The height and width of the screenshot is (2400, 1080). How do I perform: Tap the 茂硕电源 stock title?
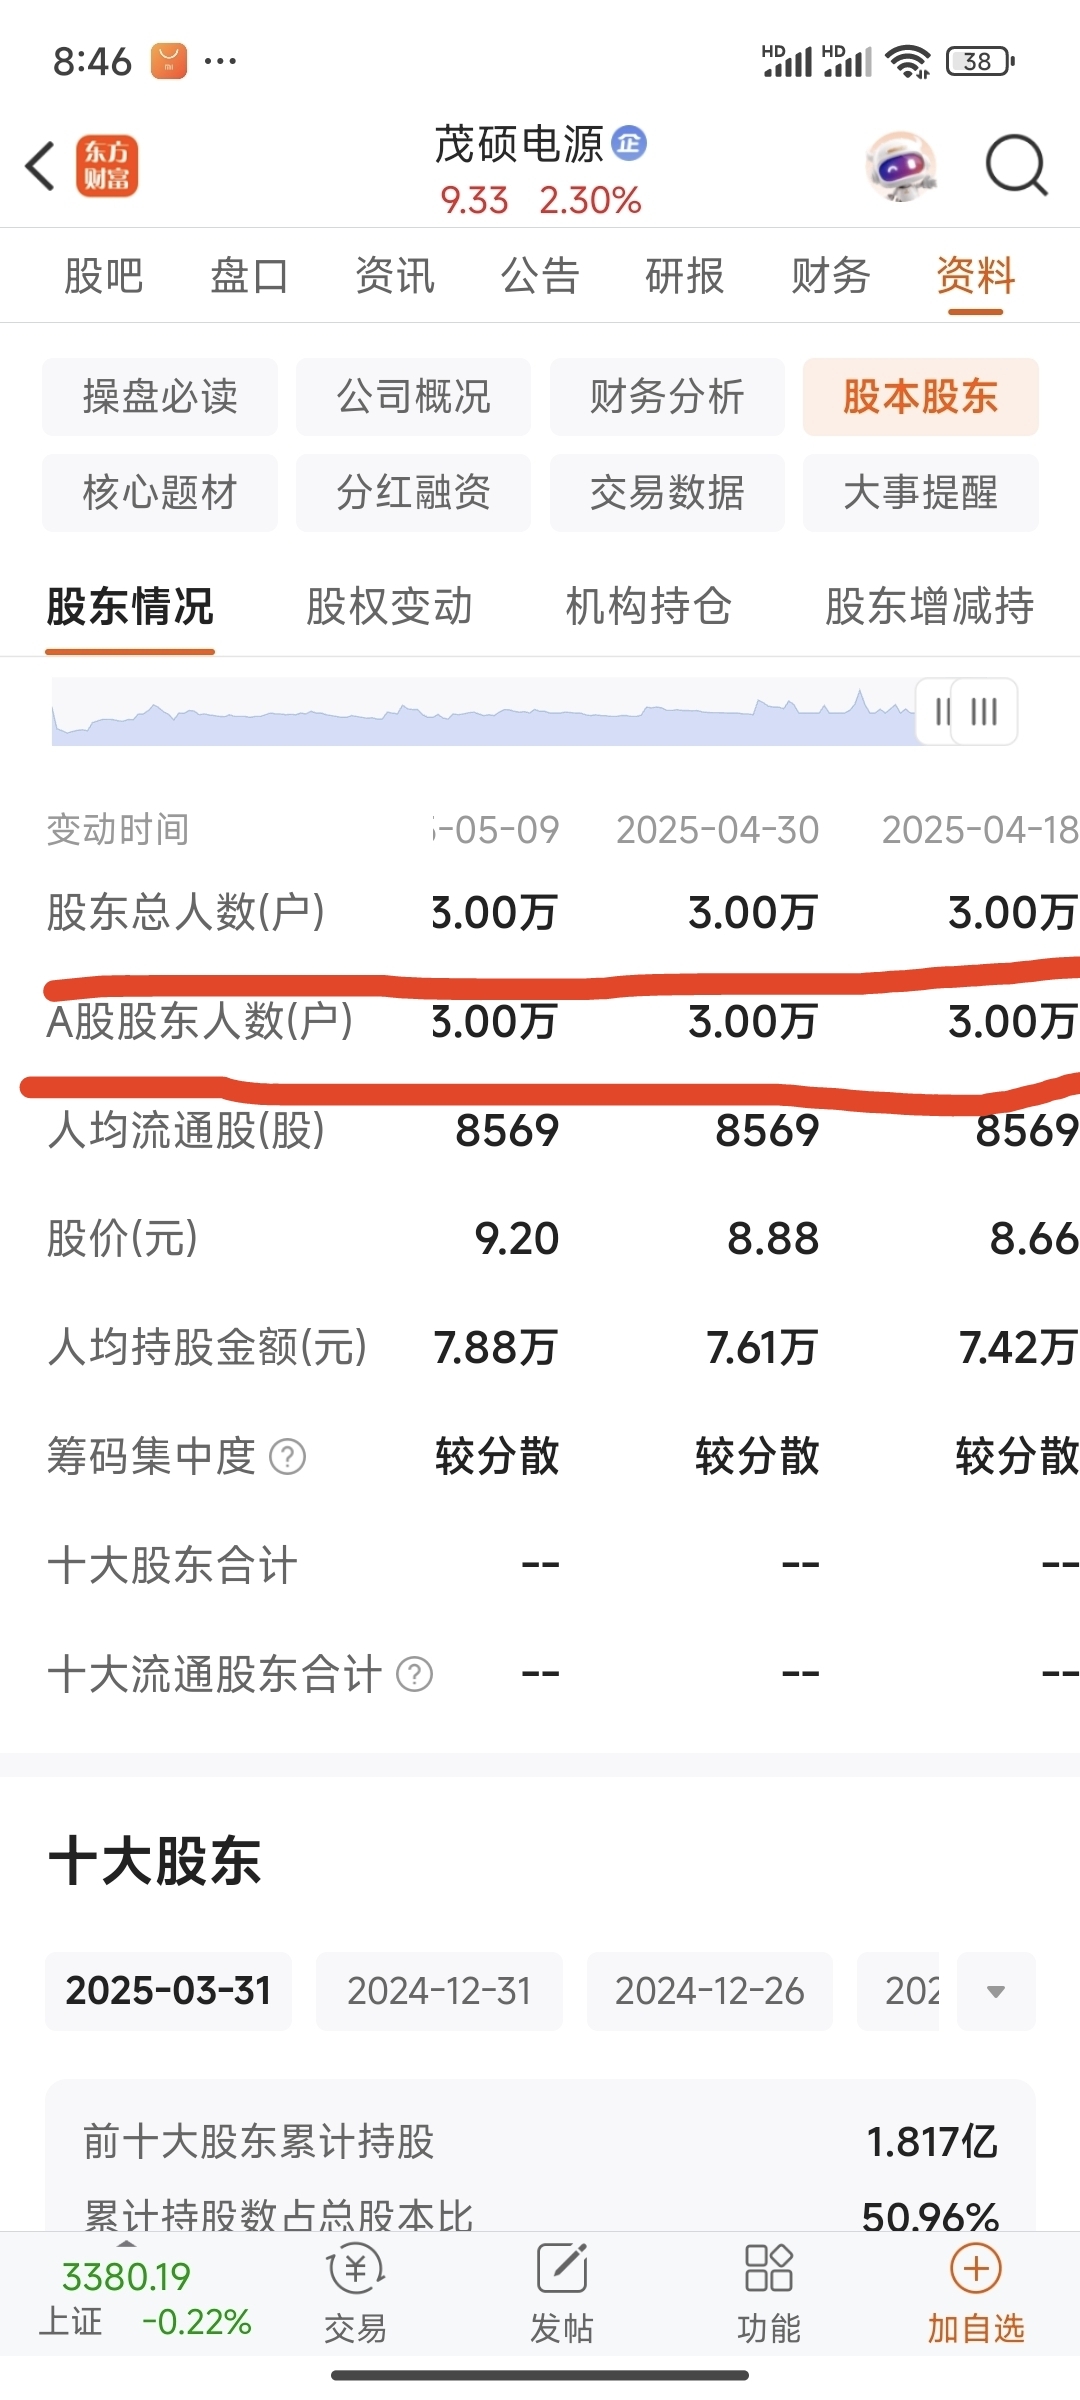click(x=519, y=144)
